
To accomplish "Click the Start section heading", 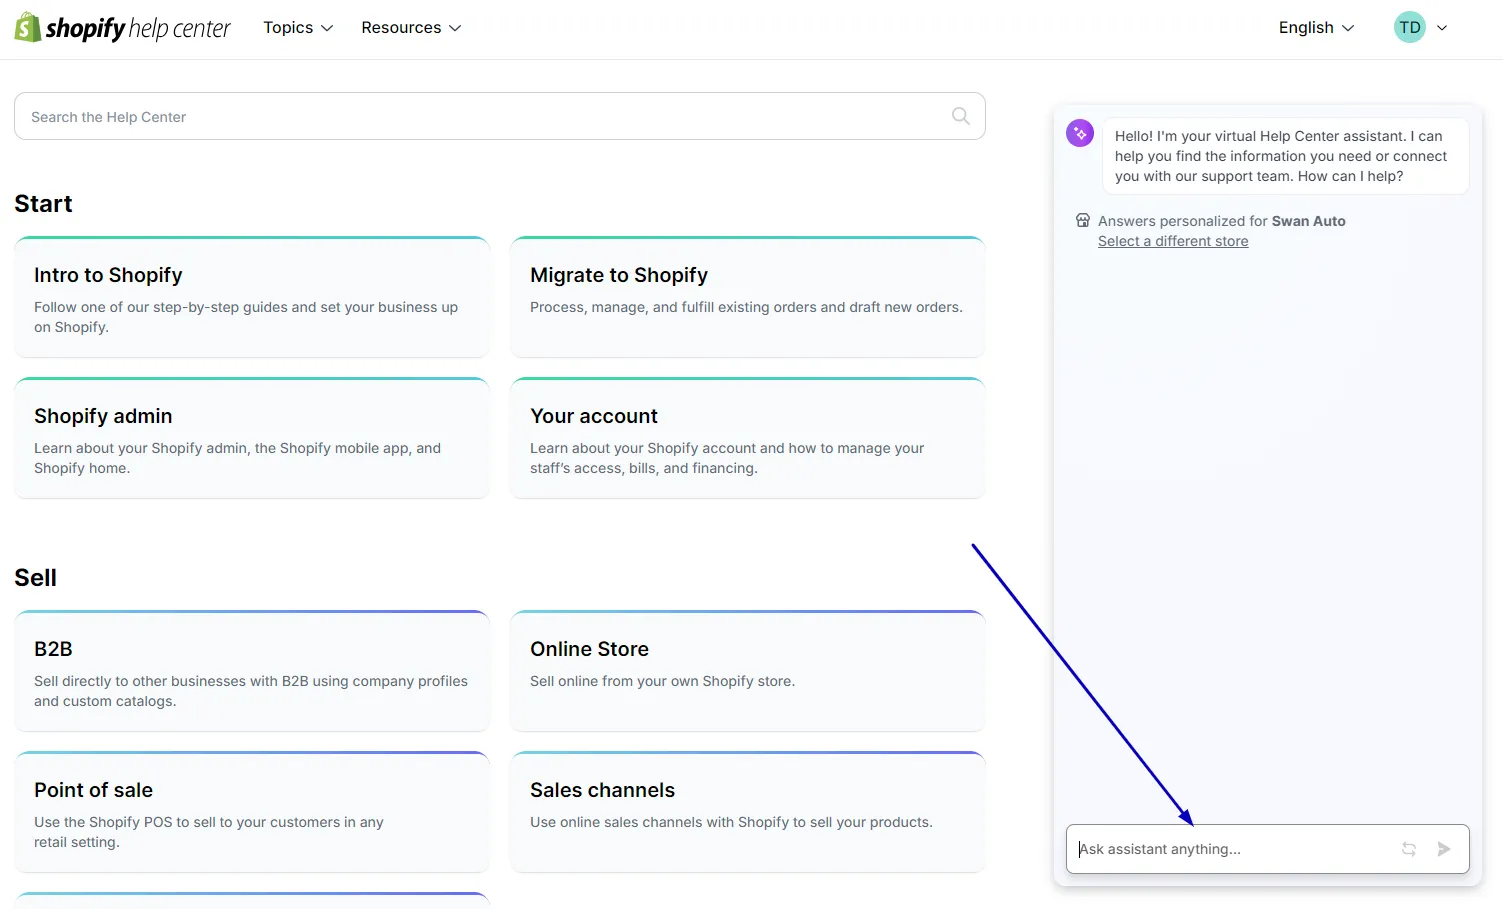I will click(43, 204).
